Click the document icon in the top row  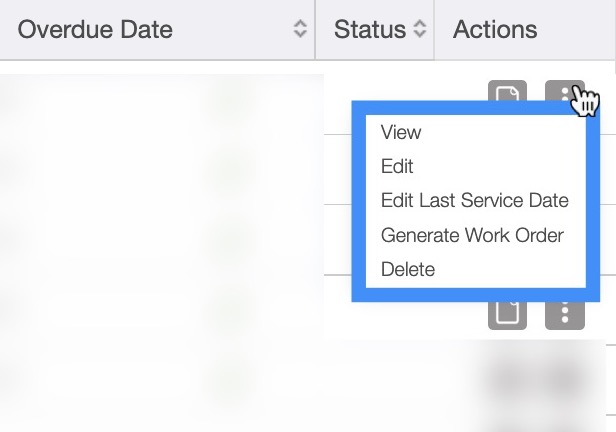[507, 92]
